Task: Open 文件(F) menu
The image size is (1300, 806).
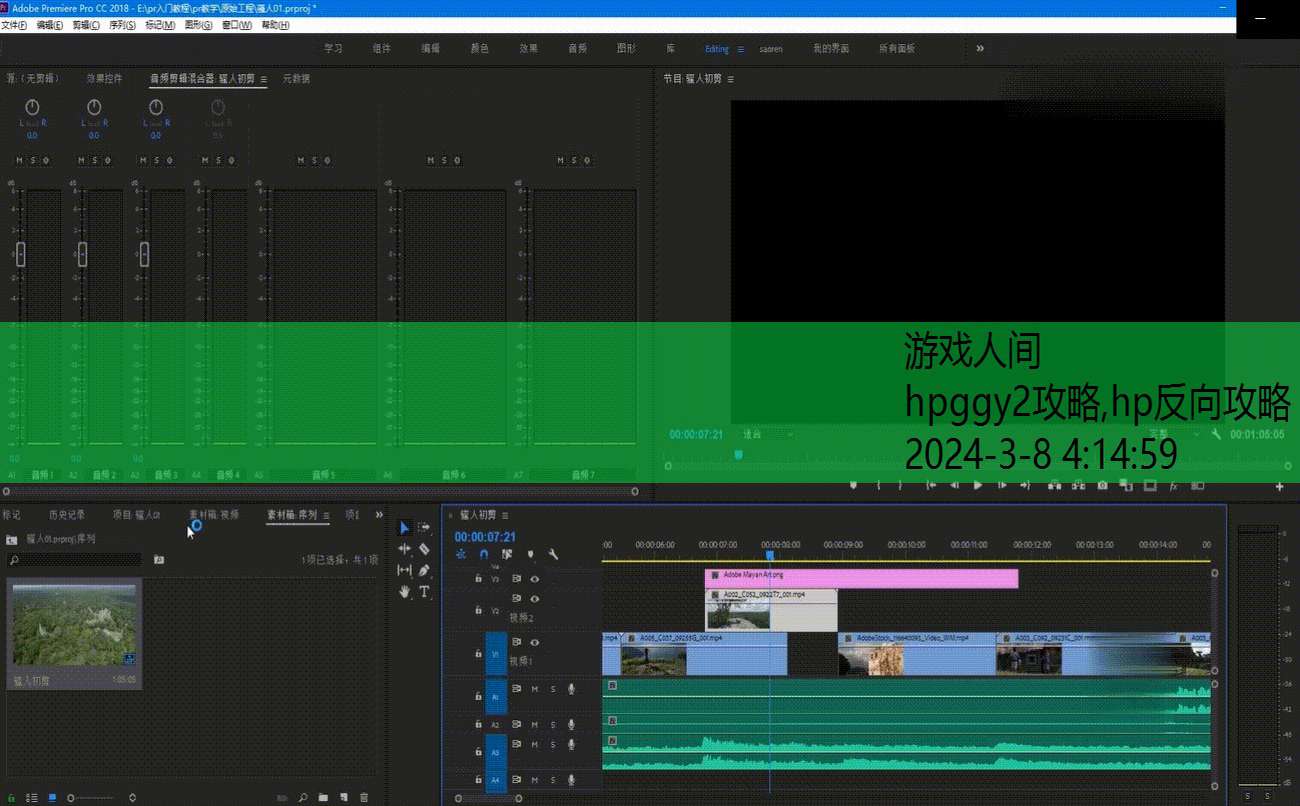Action: click(14, 25)
